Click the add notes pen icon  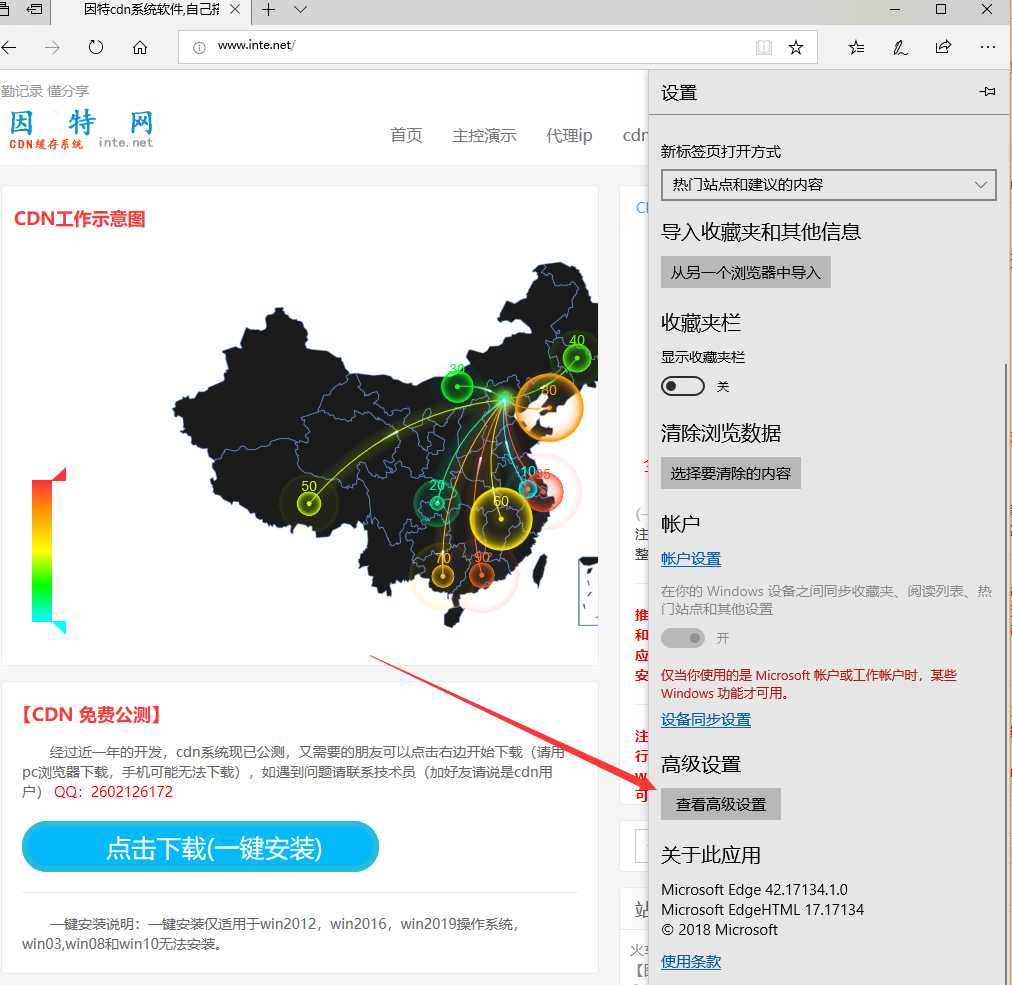click(x=900, y=47)
